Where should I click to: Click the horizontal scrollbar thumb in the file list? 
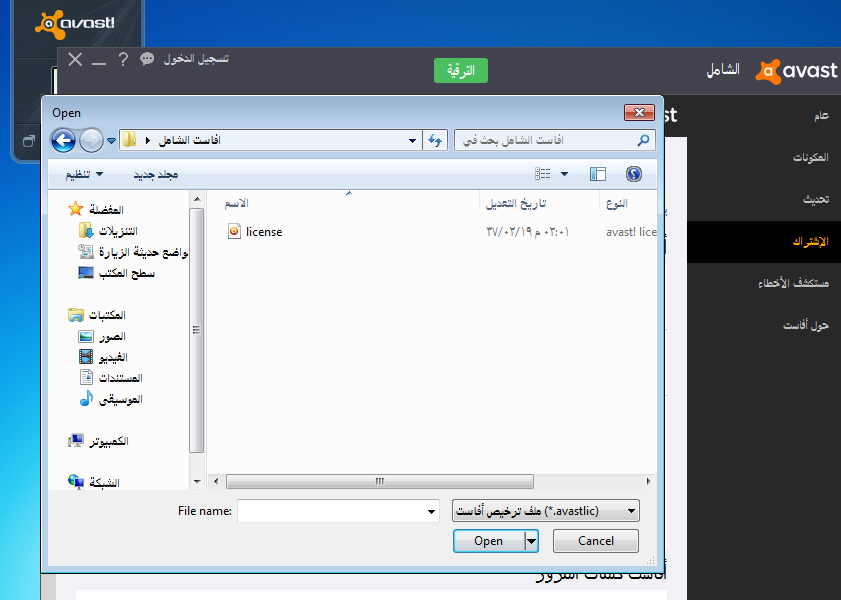point(380,482)
